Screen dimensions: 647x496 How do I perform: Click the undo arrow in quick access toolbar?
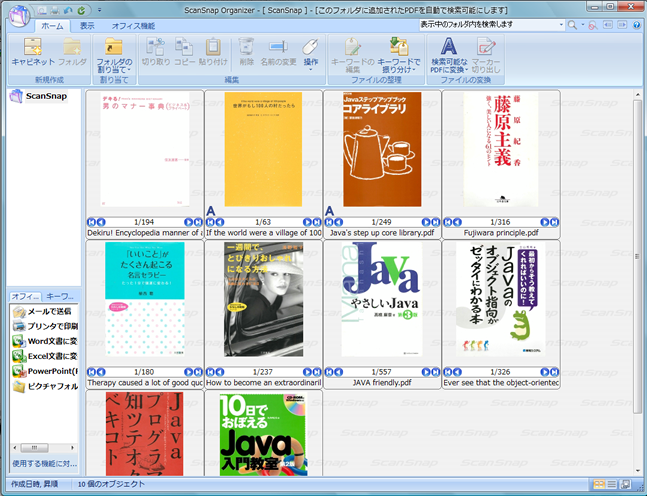click(x=68, y=10)
